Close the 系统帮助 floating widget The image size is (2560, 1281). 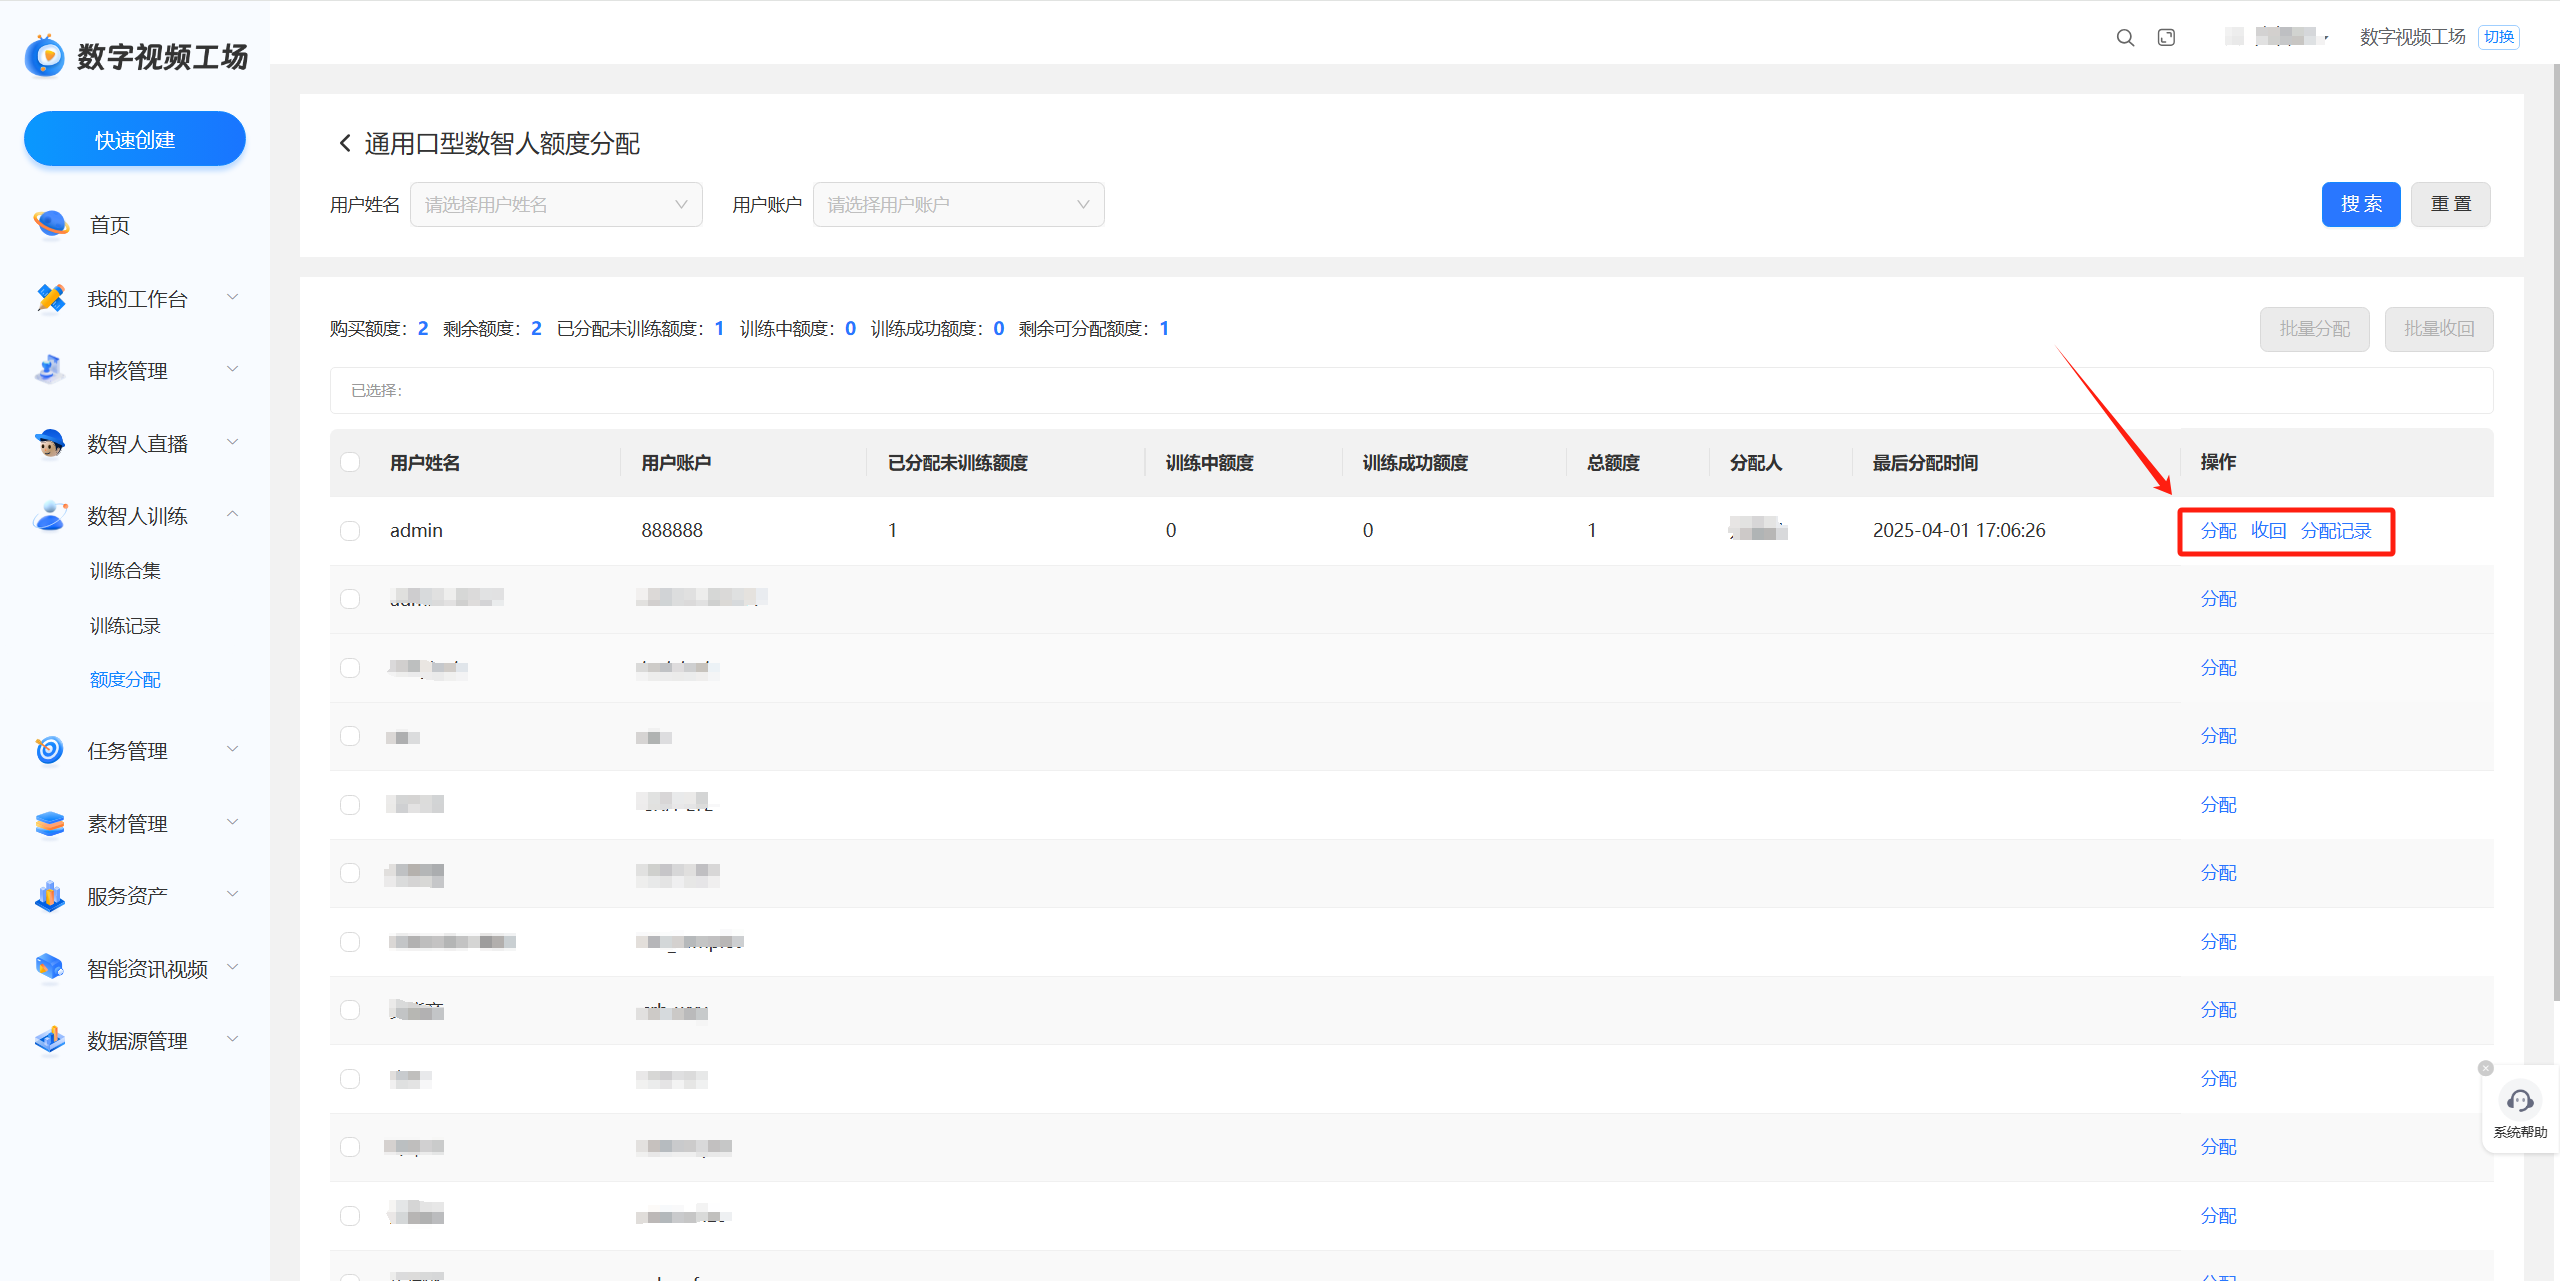point(2486,1068)
